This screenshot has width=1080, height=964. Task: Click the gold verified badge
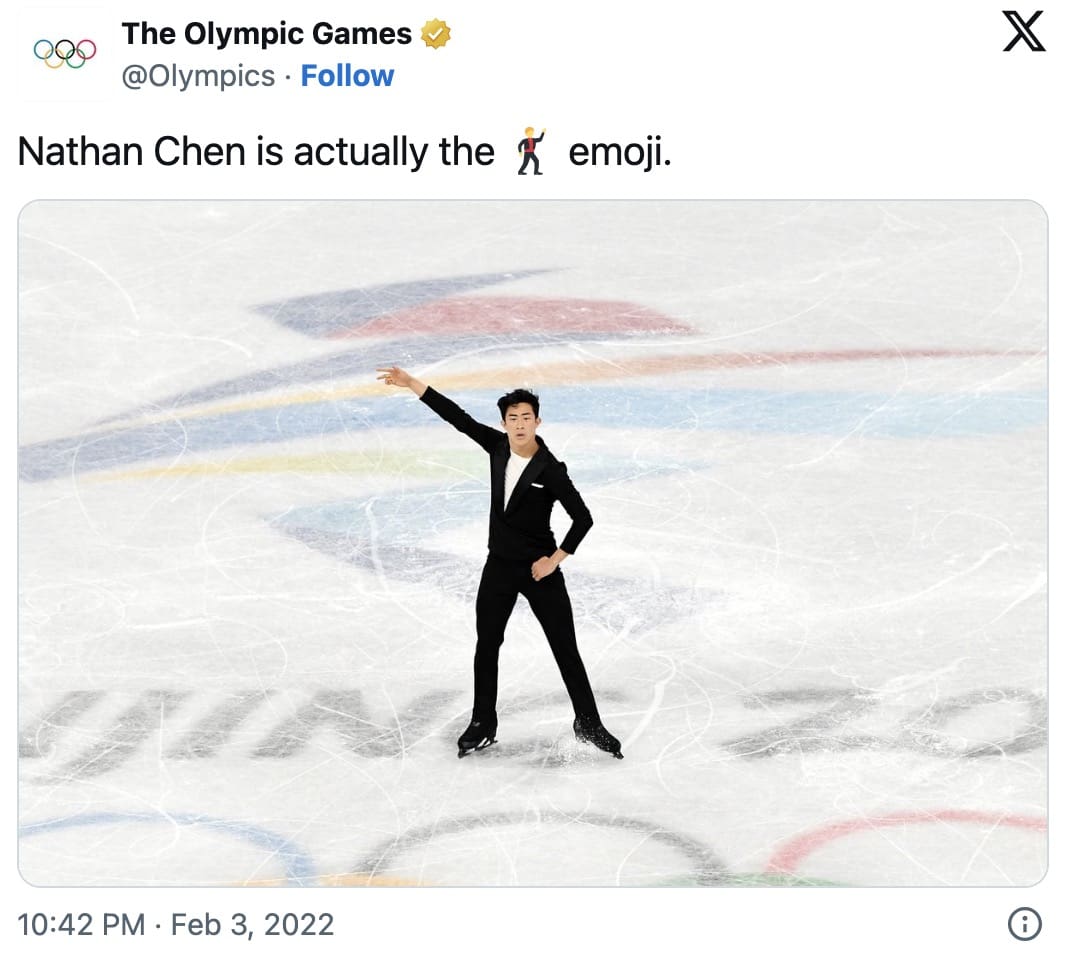[435, 34]
